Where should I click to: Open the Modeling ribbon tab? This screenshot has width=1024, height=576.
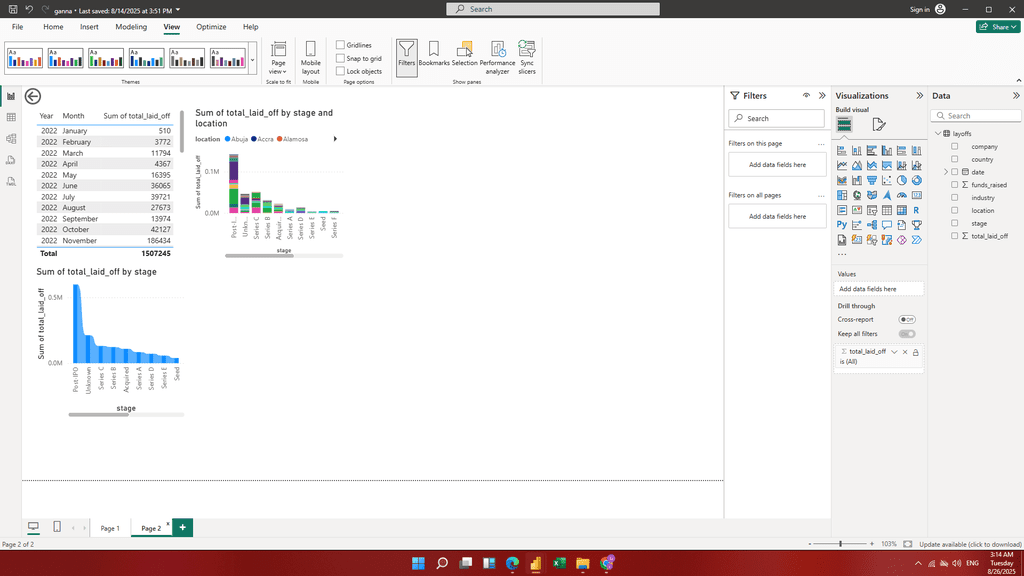coord(131,27)
